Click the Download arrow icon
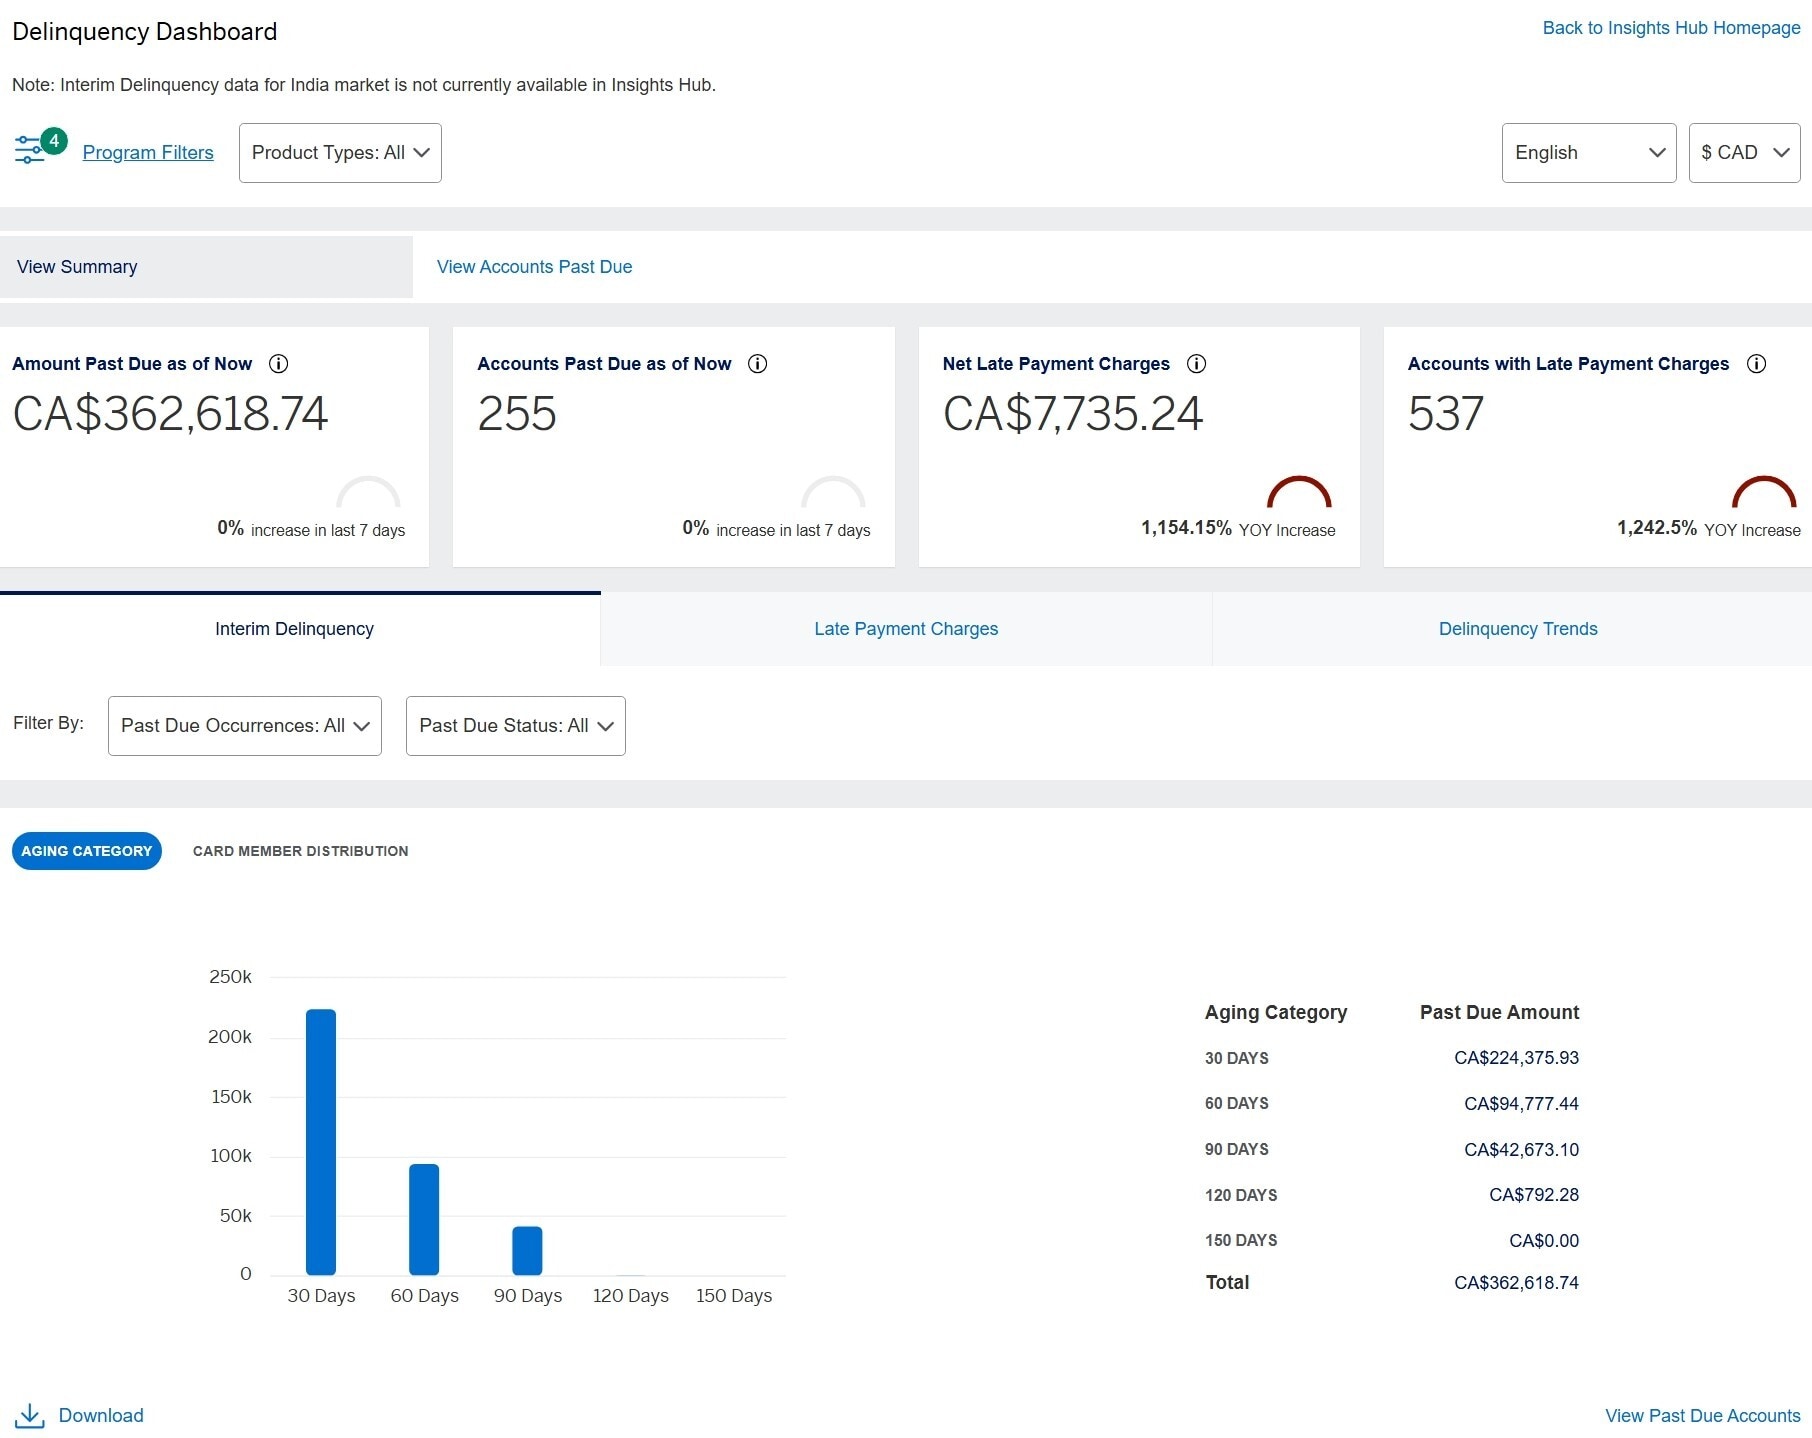 pos(30,1415)
